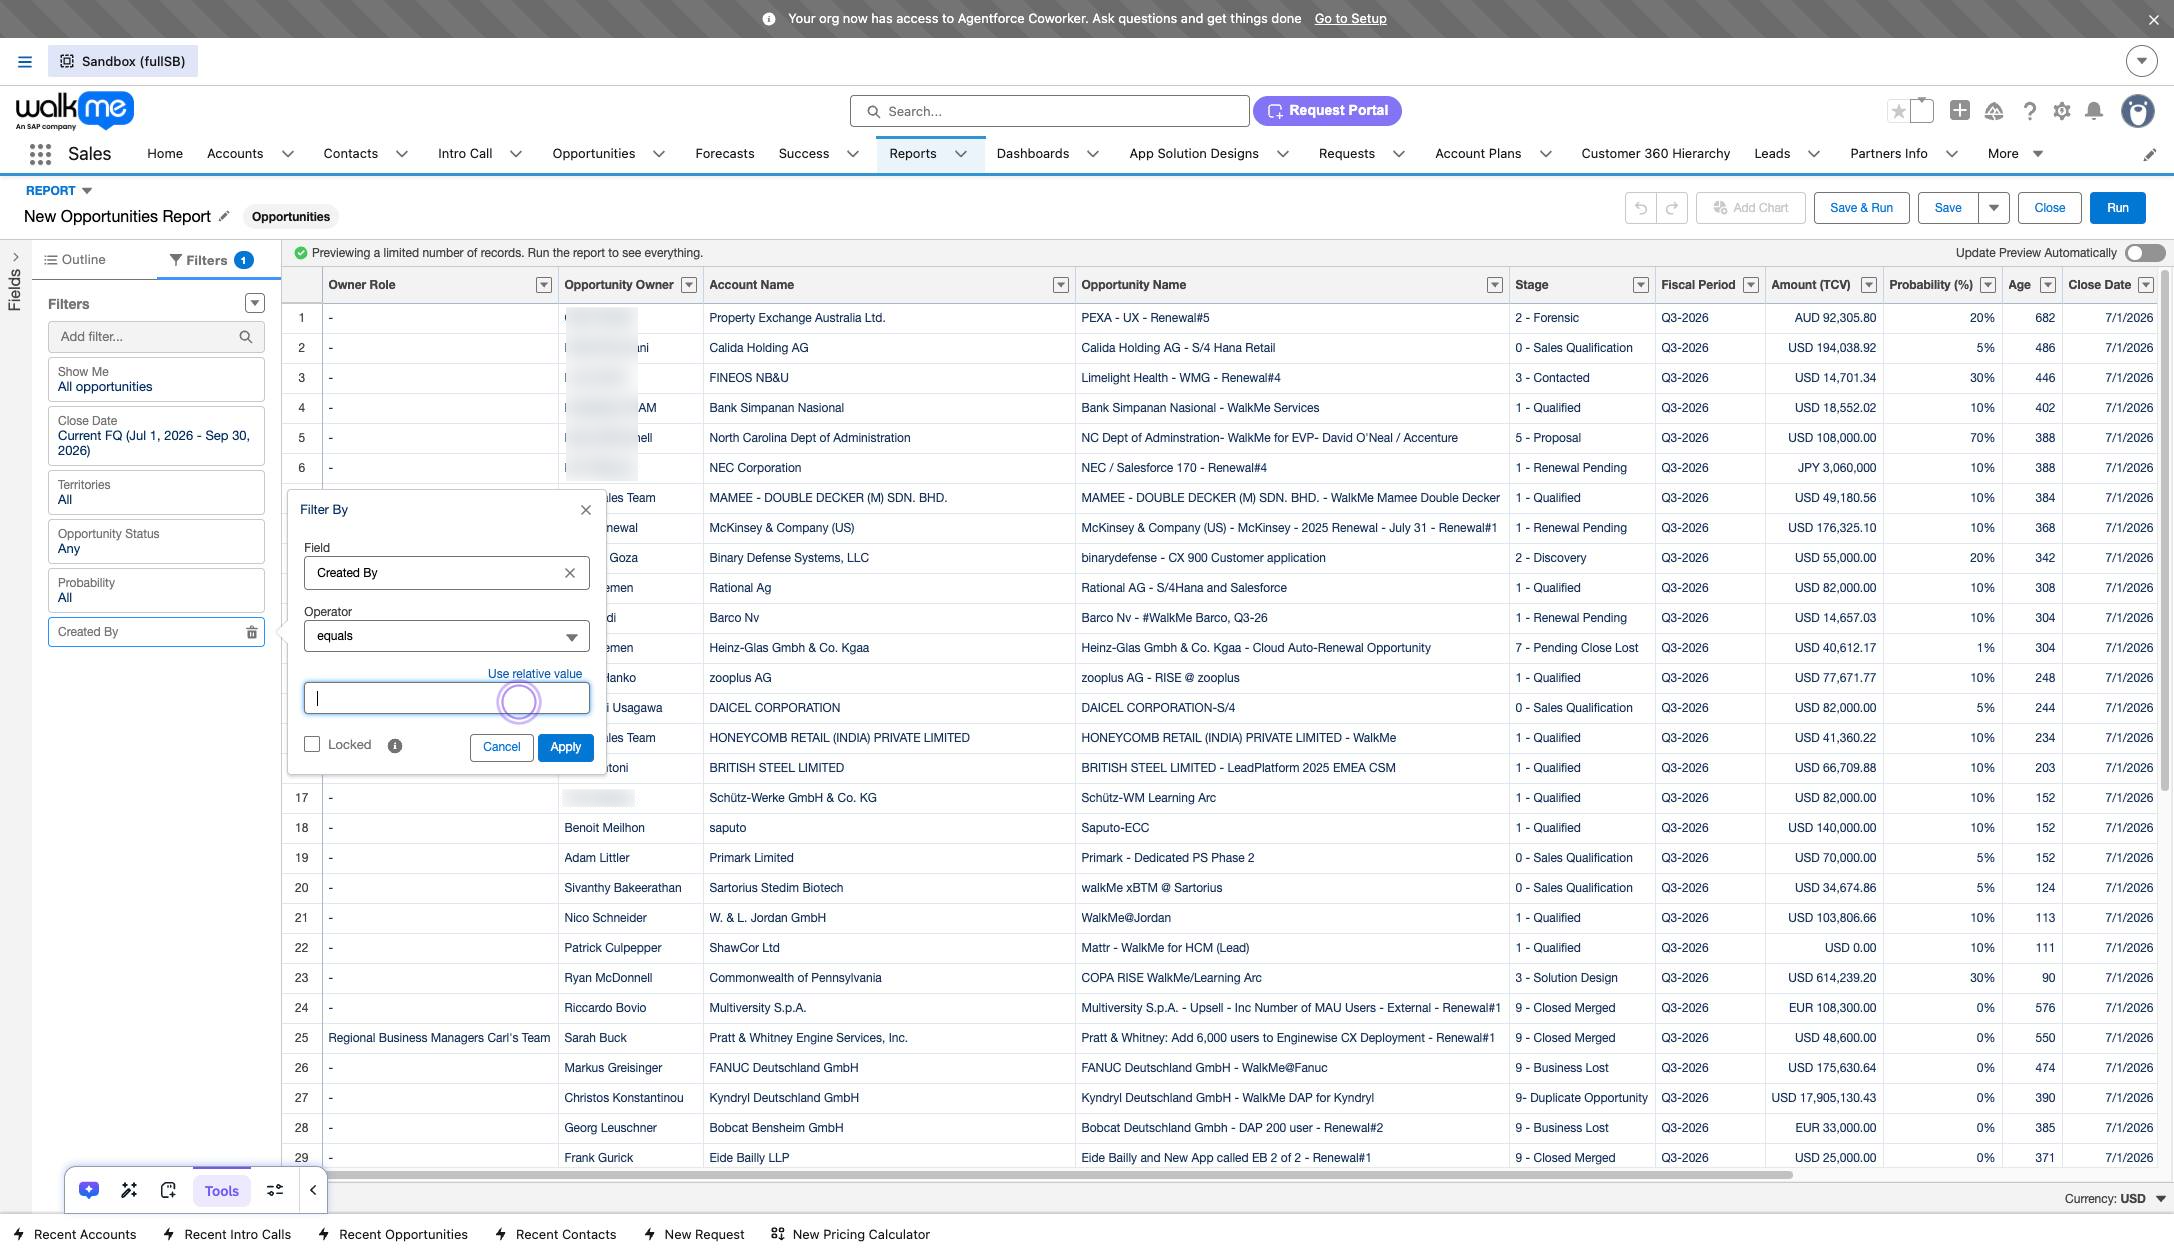The height and width of the screenshot is (1254, 2174).
Task: Open the Customer 360 Hierarchy tab
Action: [x=1655, y=154]
